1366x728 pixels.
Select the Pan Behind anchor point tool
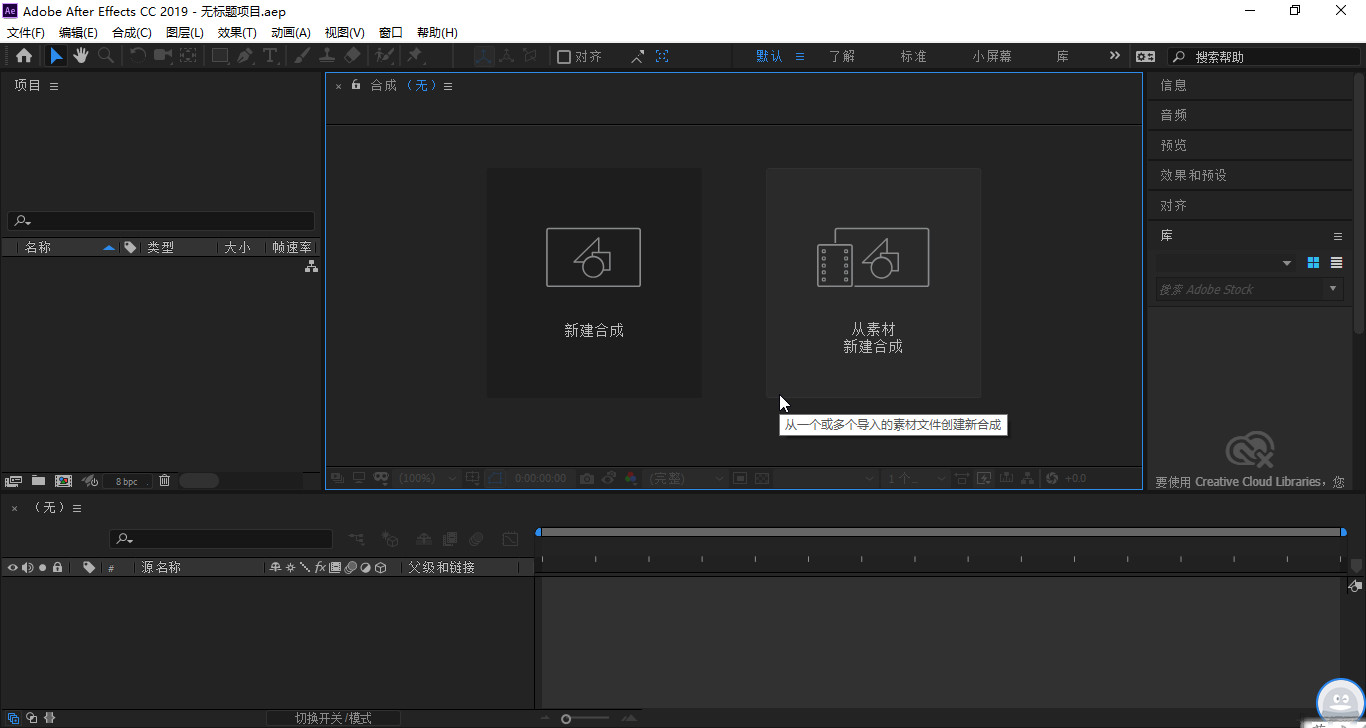[x=187, y=57]
